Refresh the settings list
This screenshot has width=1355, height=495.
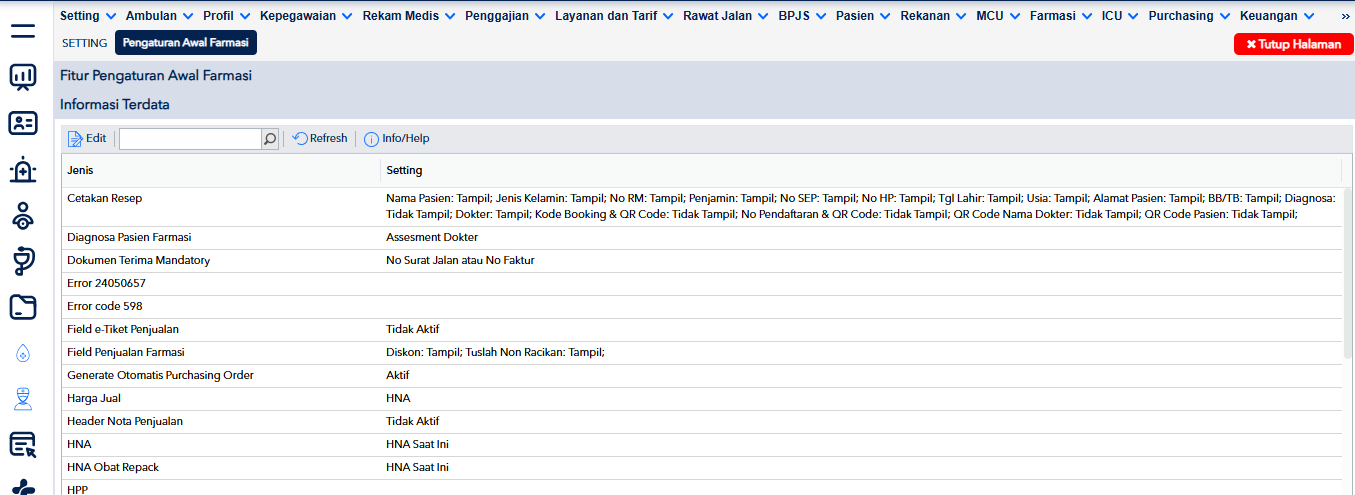point(320,139)
